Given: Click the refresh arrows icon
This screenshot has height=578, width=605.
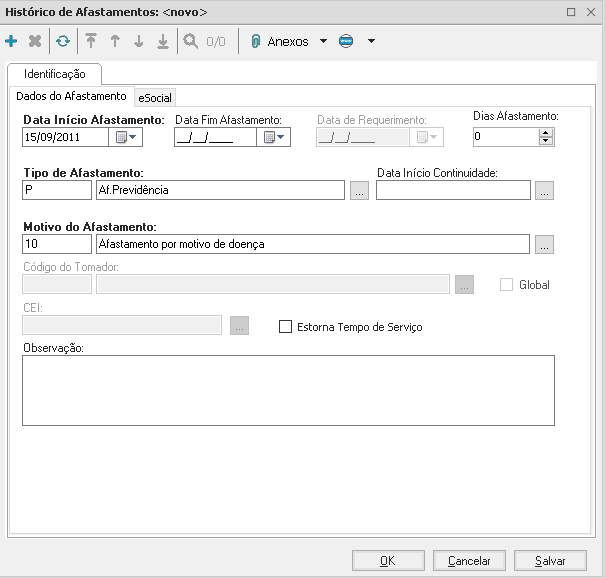Looking at the screenshot, I should click(x=63, y=41).
